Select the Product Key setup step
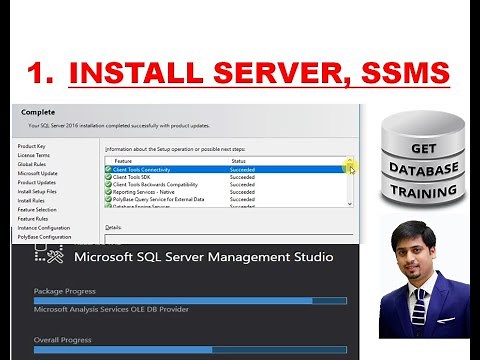 point(31,146)
